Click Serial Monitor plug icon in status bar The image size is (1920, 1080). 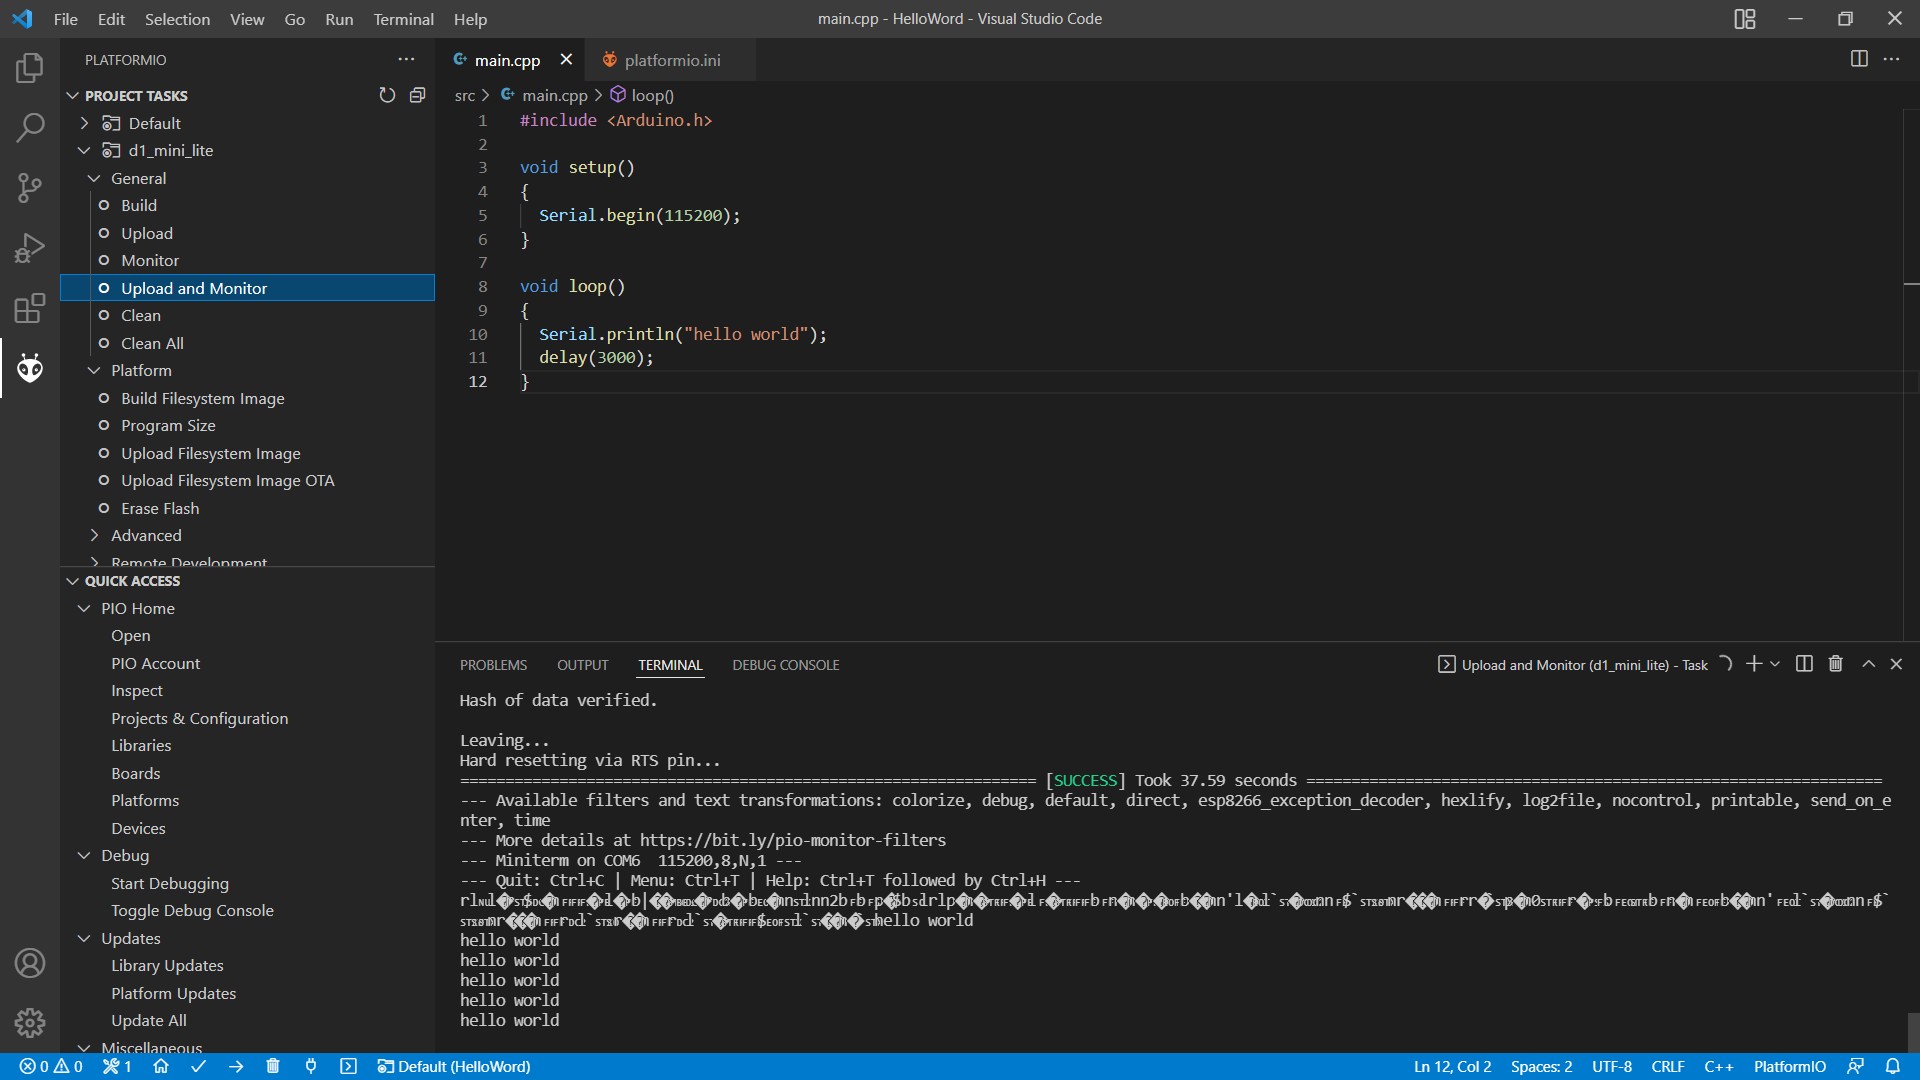(x=311, y=1066)
